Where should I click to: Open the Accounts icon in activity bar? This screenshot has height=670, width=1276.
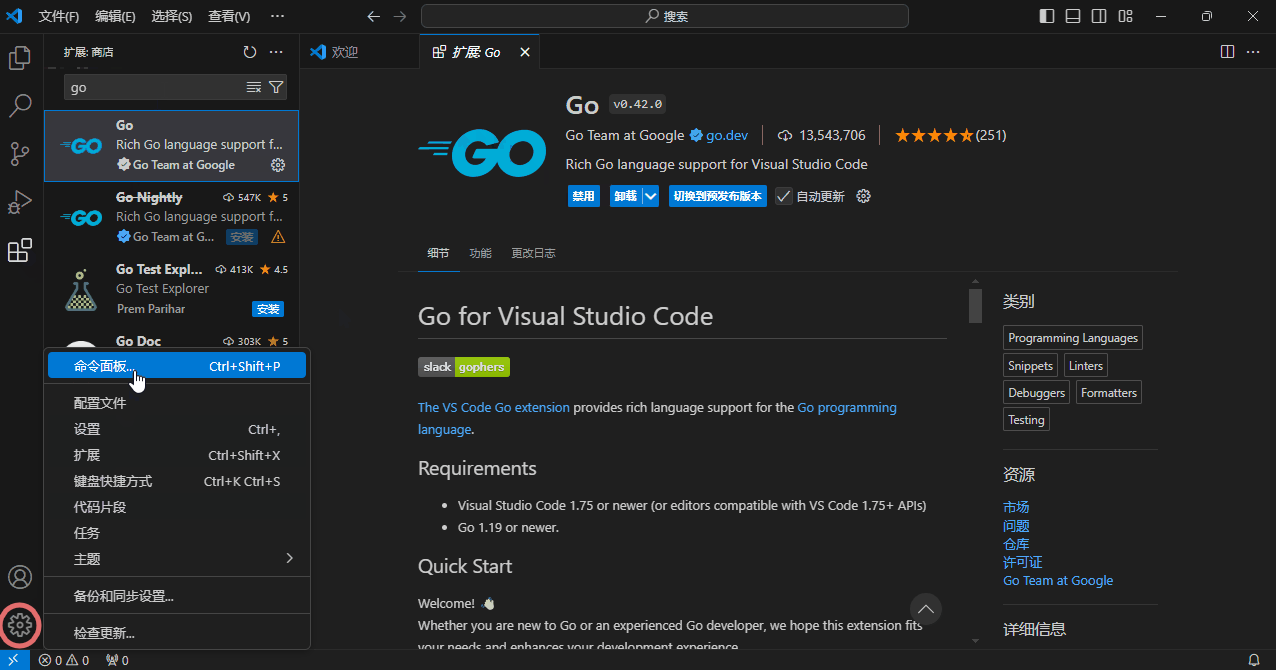(x=20, y=577)
